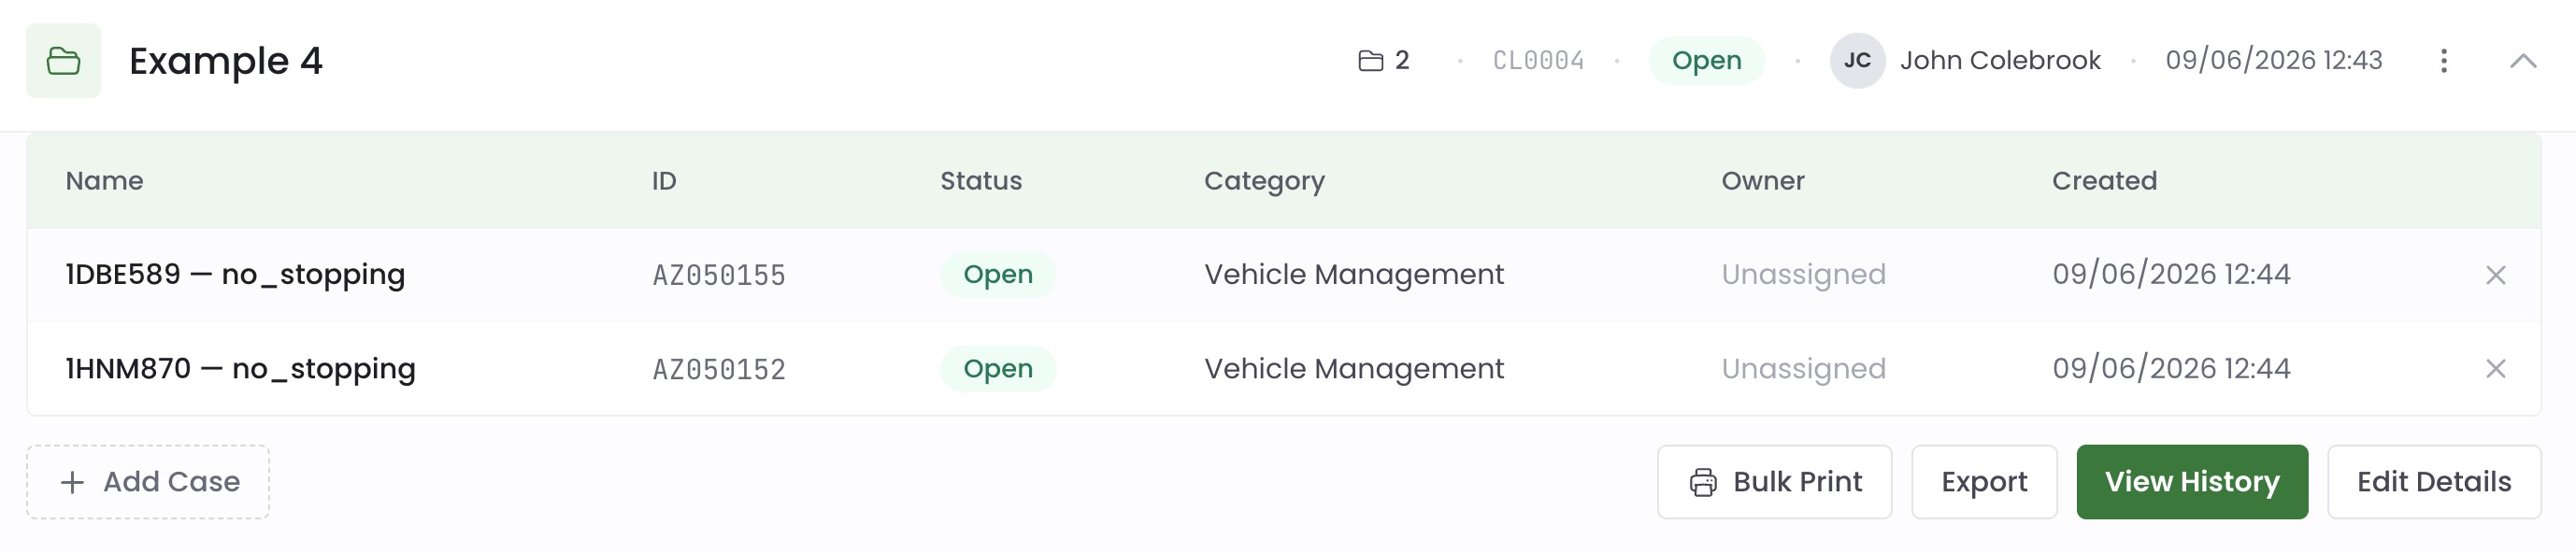Sort by the Created column header
Viewport: 2576px width, 553px height.
[2104, 181]
